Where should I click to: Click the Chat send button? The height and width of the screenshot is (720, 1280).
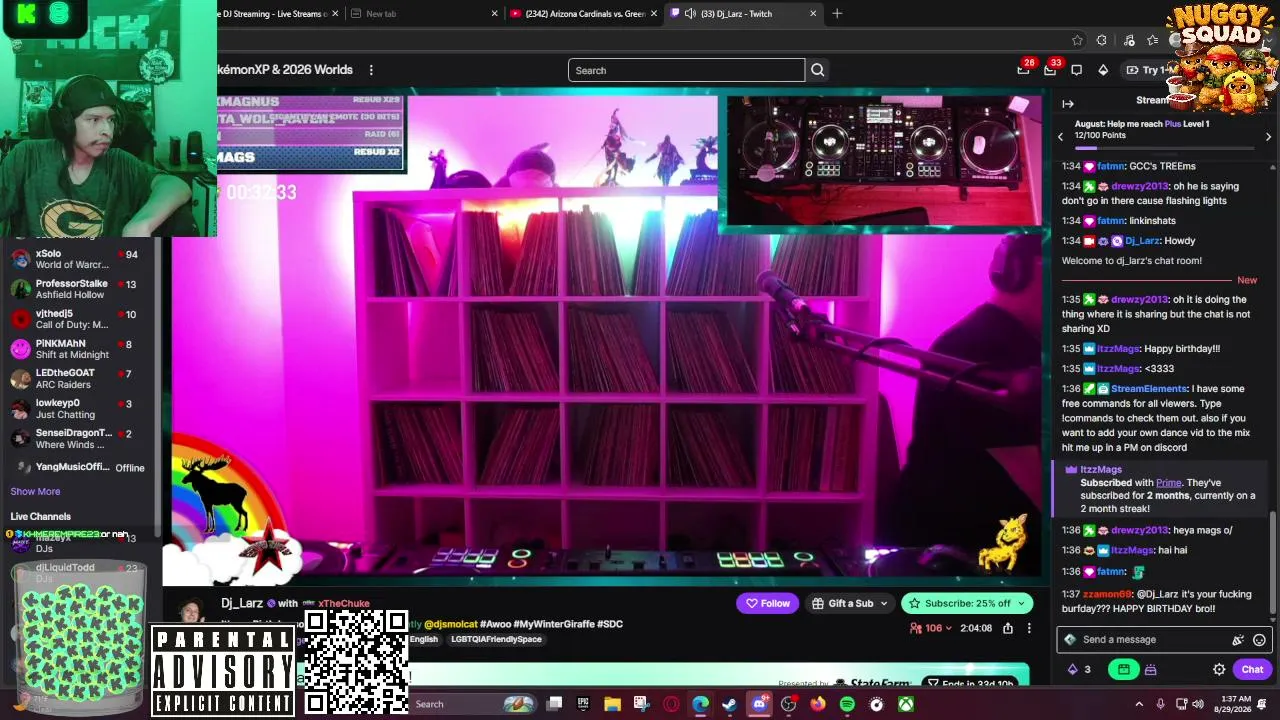[1252, 670]
